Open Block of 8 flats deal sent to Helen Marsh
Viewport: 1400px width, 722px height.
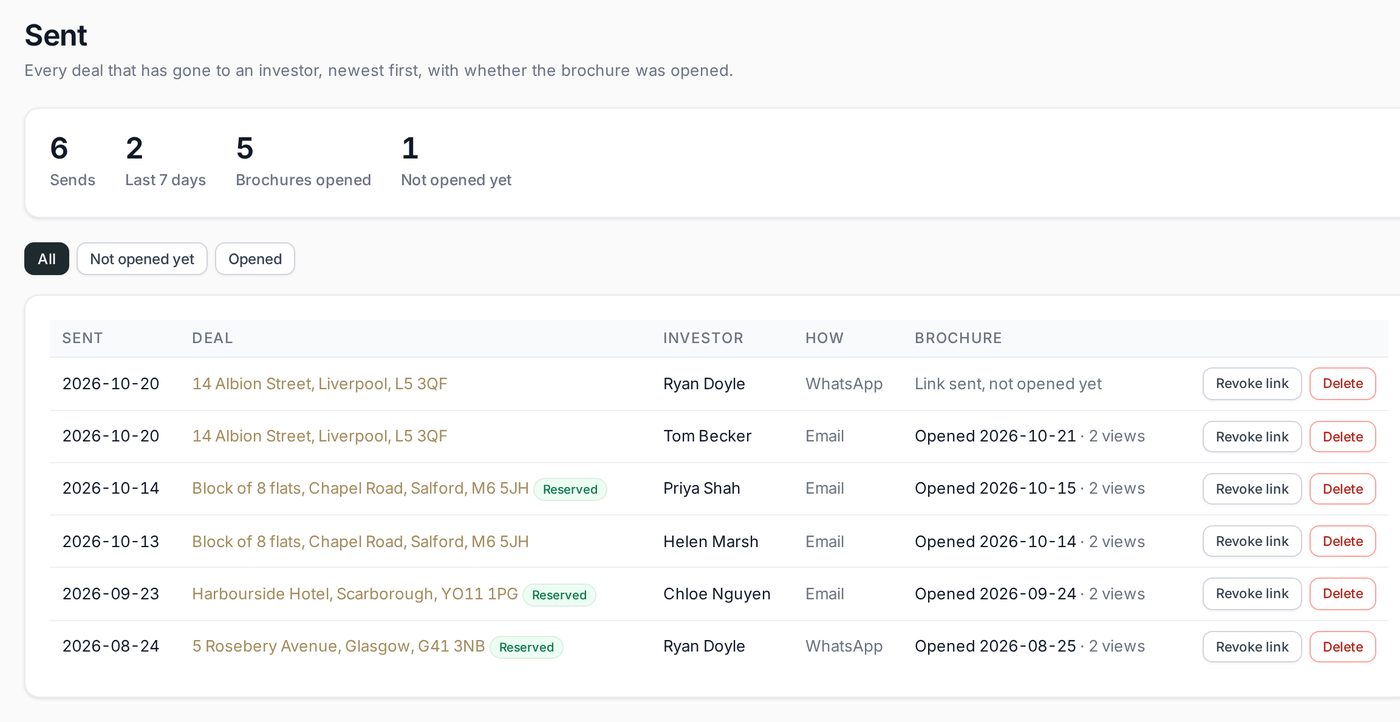[x=360, y=541]
